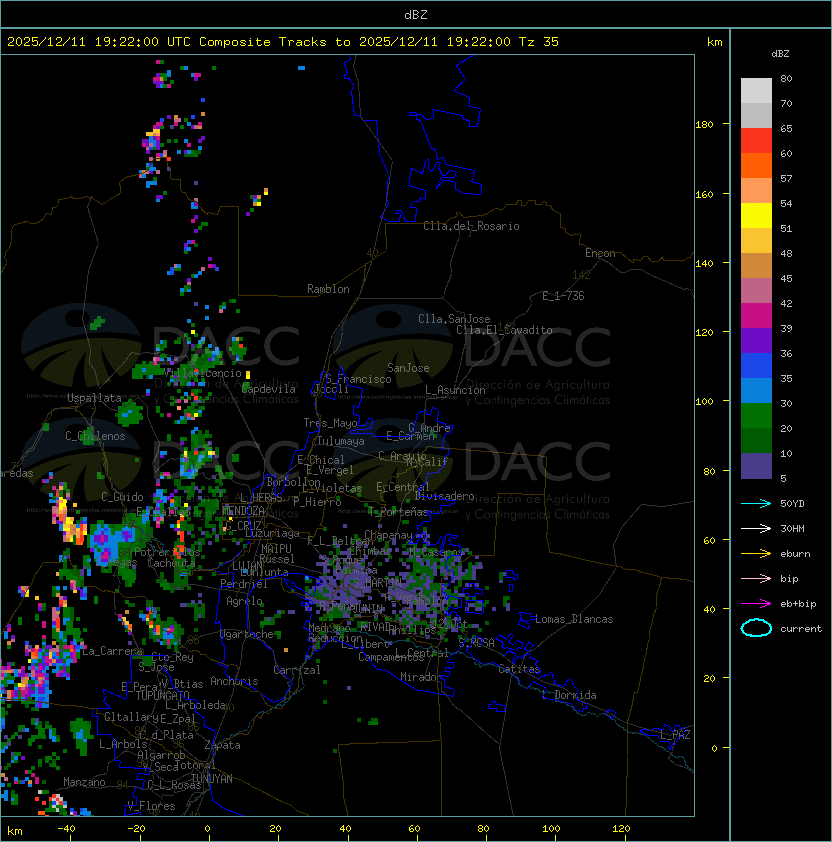
Task: Click the E_1-736 map label
Action: point(563,296)
